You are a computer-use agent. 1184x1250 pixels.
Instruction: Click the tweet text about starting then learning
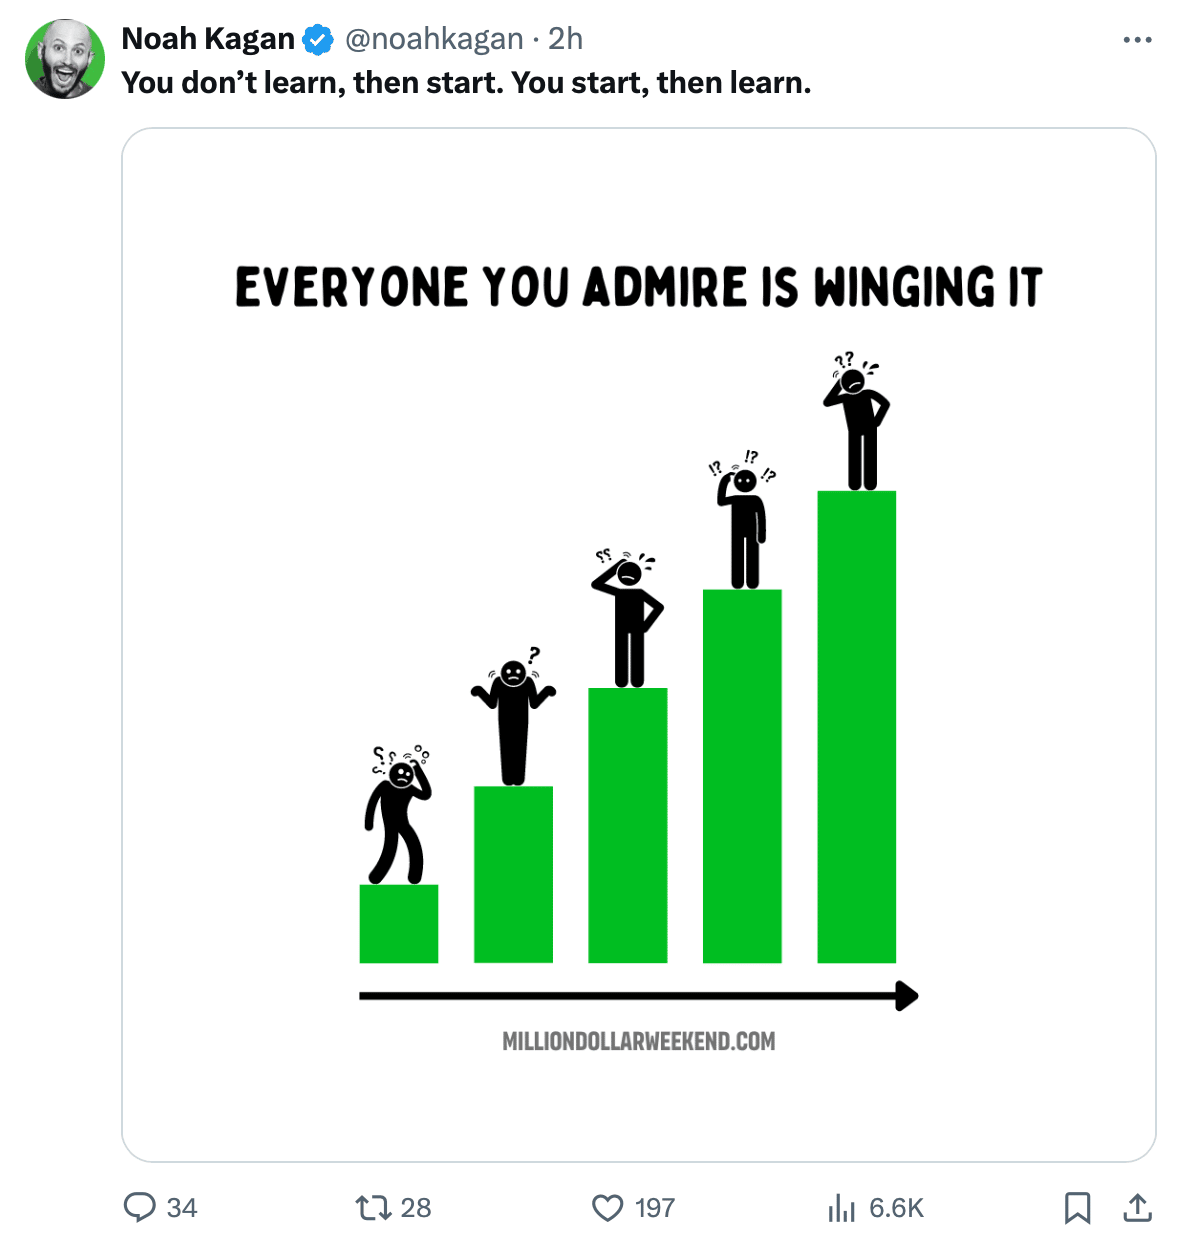click(x=466, y=82)
